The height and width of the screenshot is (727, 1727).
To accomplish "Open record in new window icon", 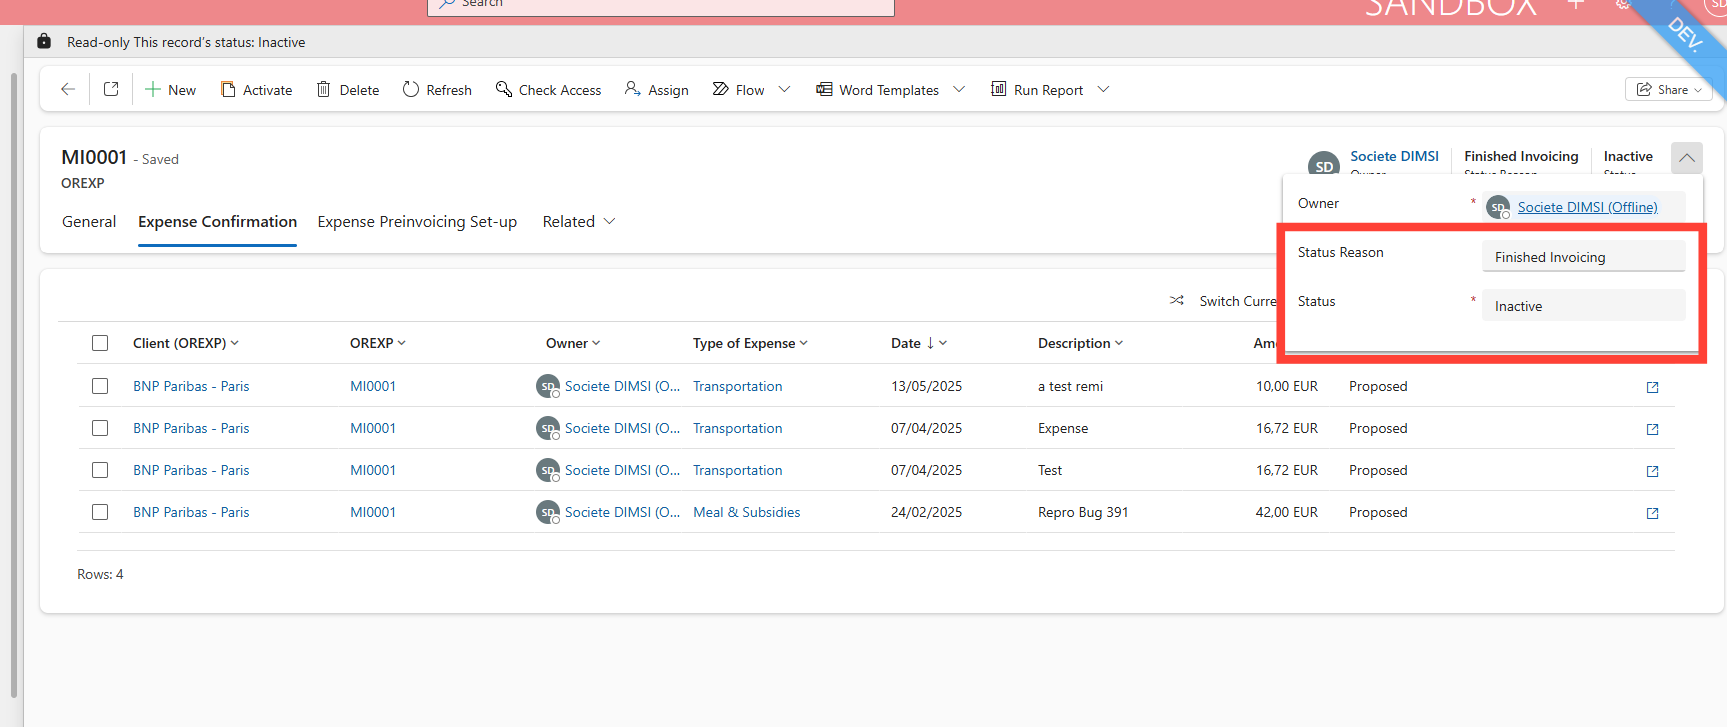I will pos(111,89).
